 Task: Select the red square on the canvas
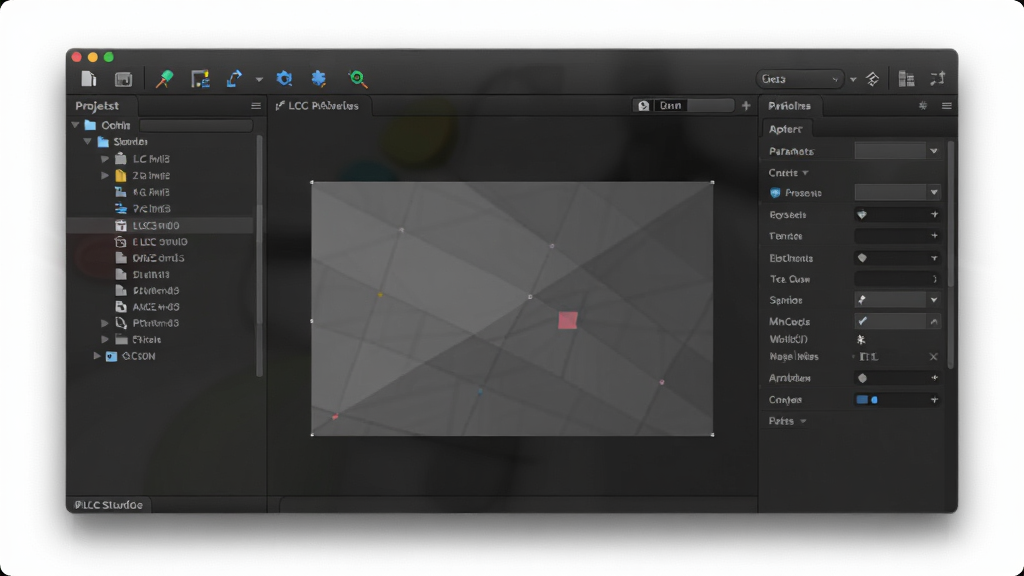568,320
